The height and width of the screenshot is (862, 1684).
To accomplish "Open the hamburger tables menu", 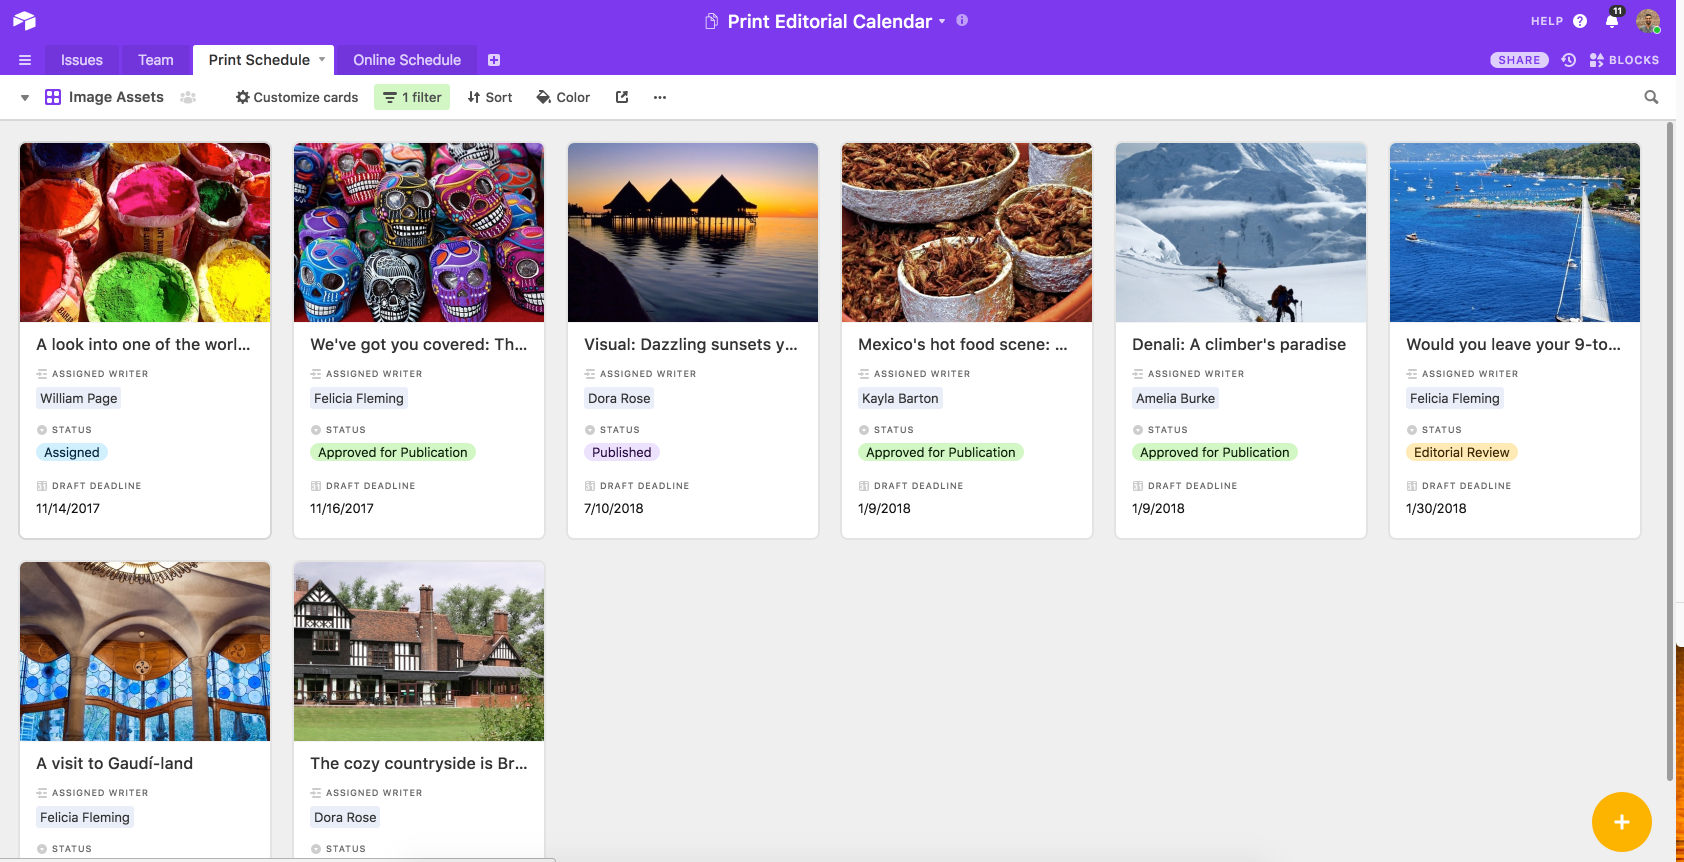I will point(25,60).
